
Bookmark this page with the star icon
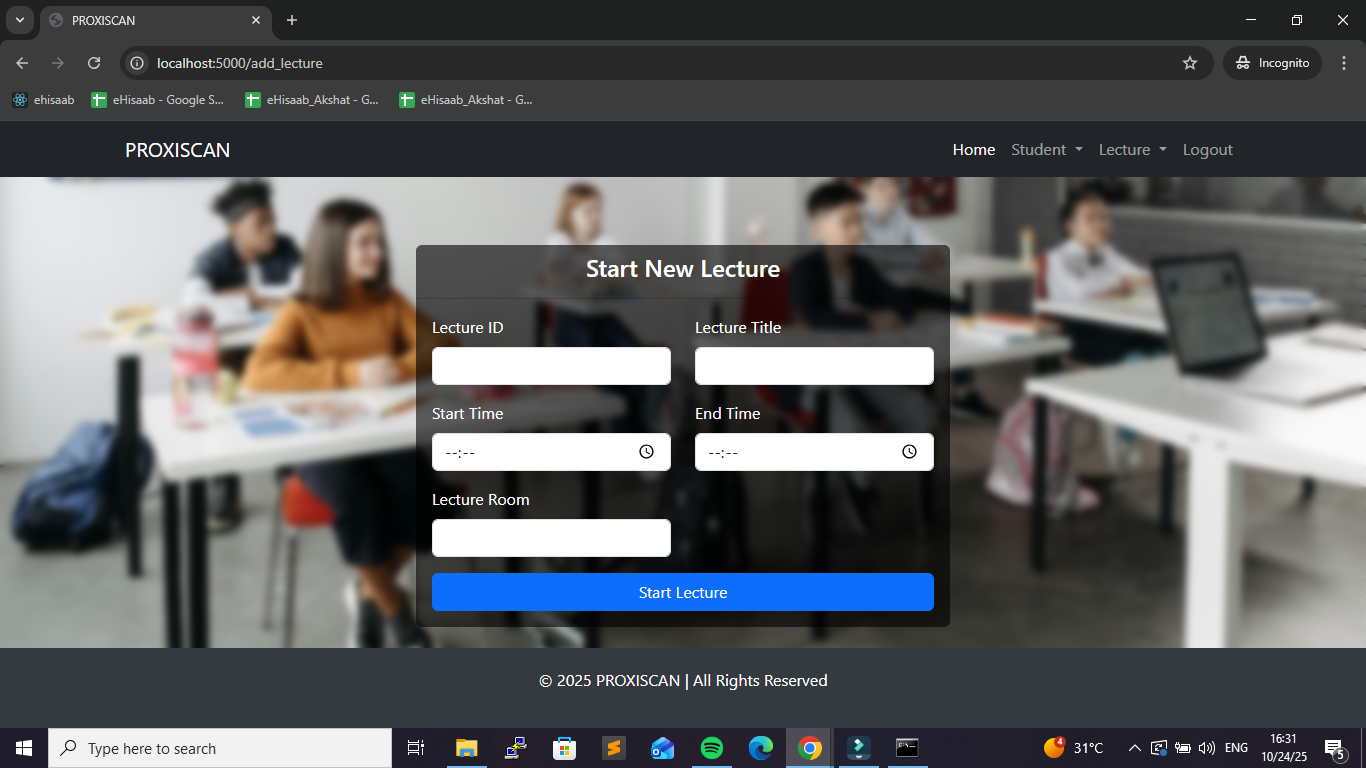[x=1189, y=63]
